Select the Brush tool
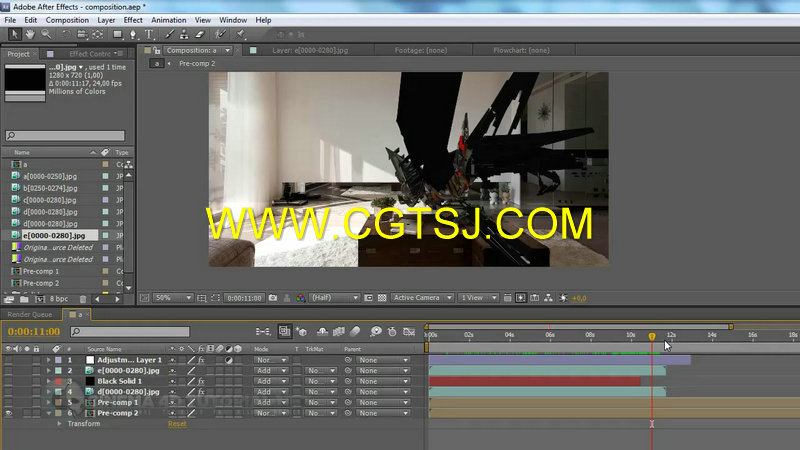This screenshot has width=800, height=450. tap(169, 34)
